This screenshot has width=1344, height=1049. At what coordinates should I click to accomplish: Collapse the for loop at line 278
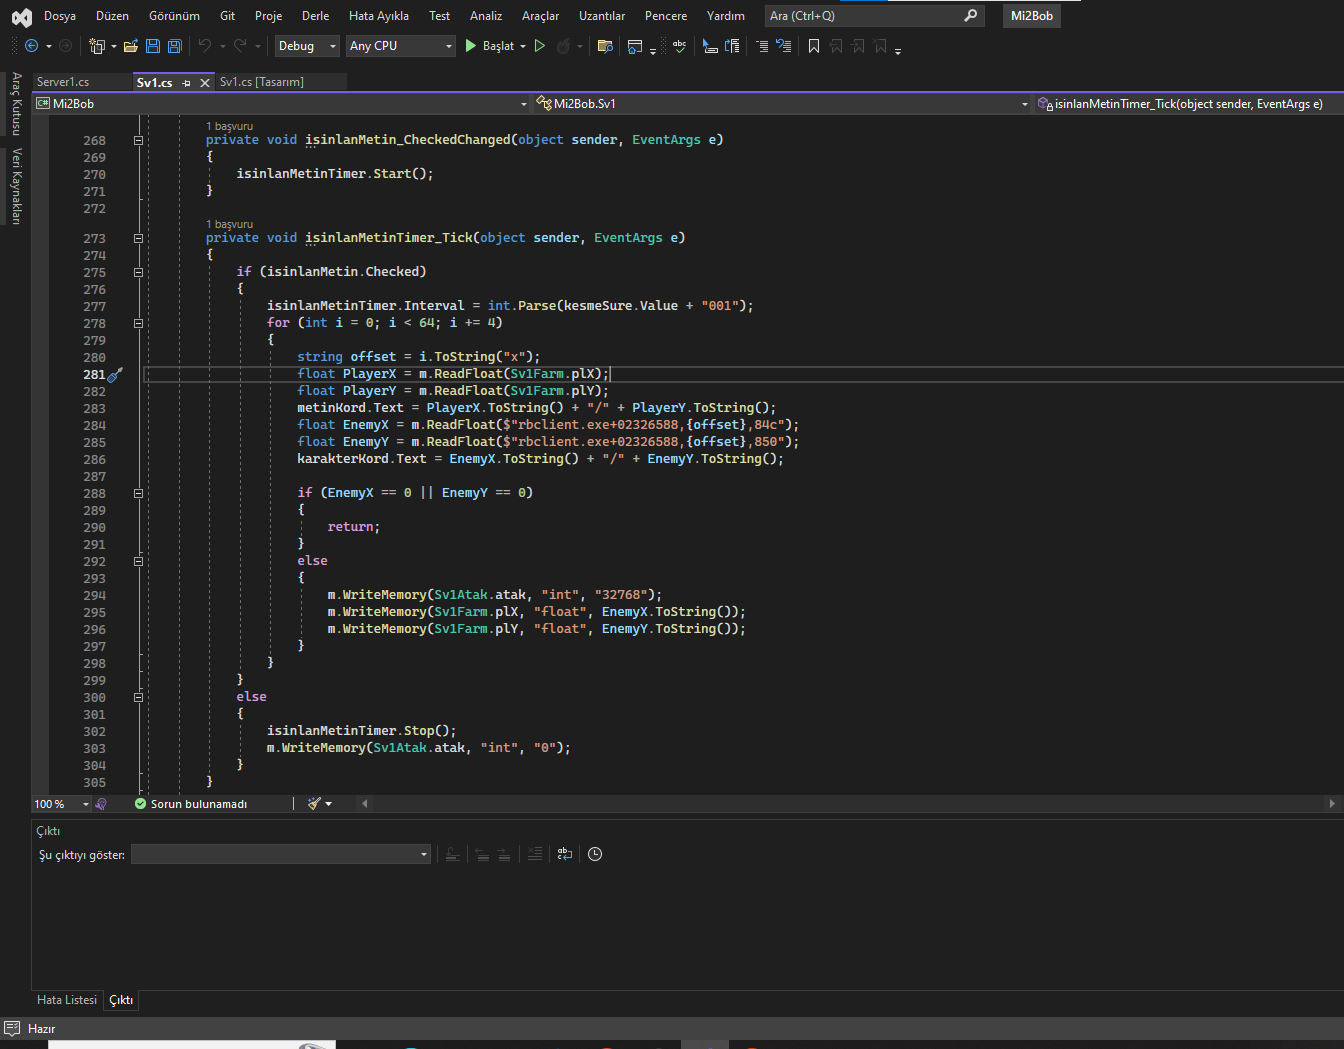coord(138,323)
